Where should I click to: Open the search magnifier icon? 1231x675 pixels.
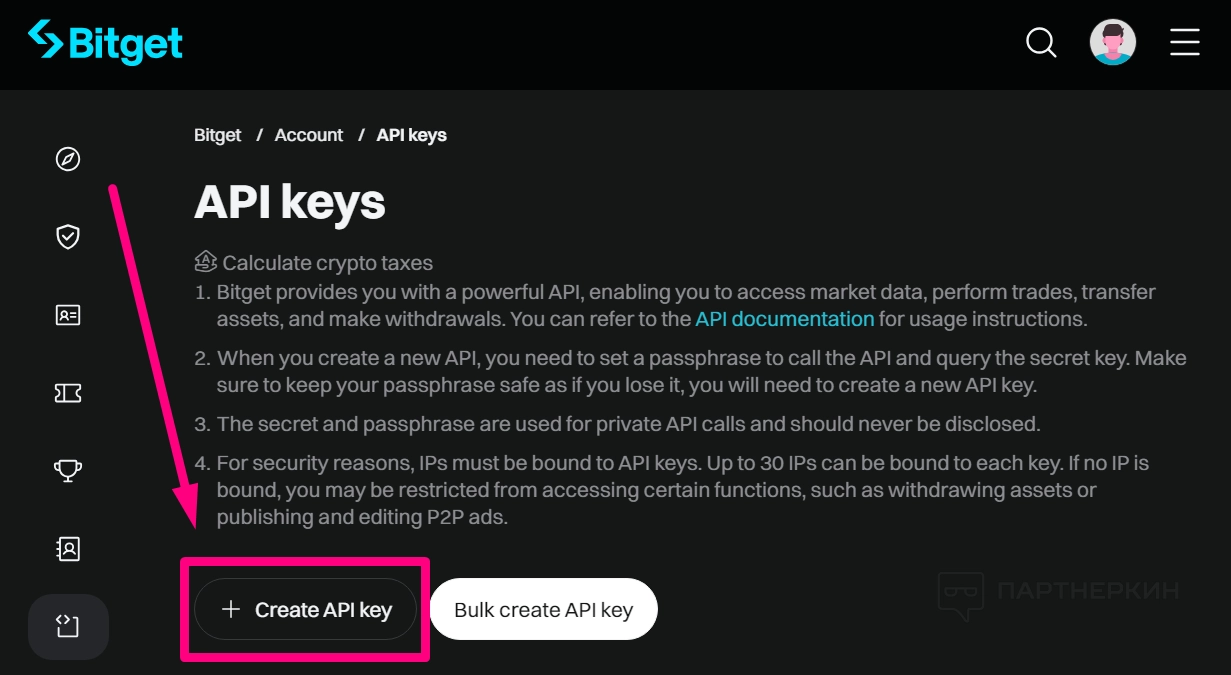1041,43
